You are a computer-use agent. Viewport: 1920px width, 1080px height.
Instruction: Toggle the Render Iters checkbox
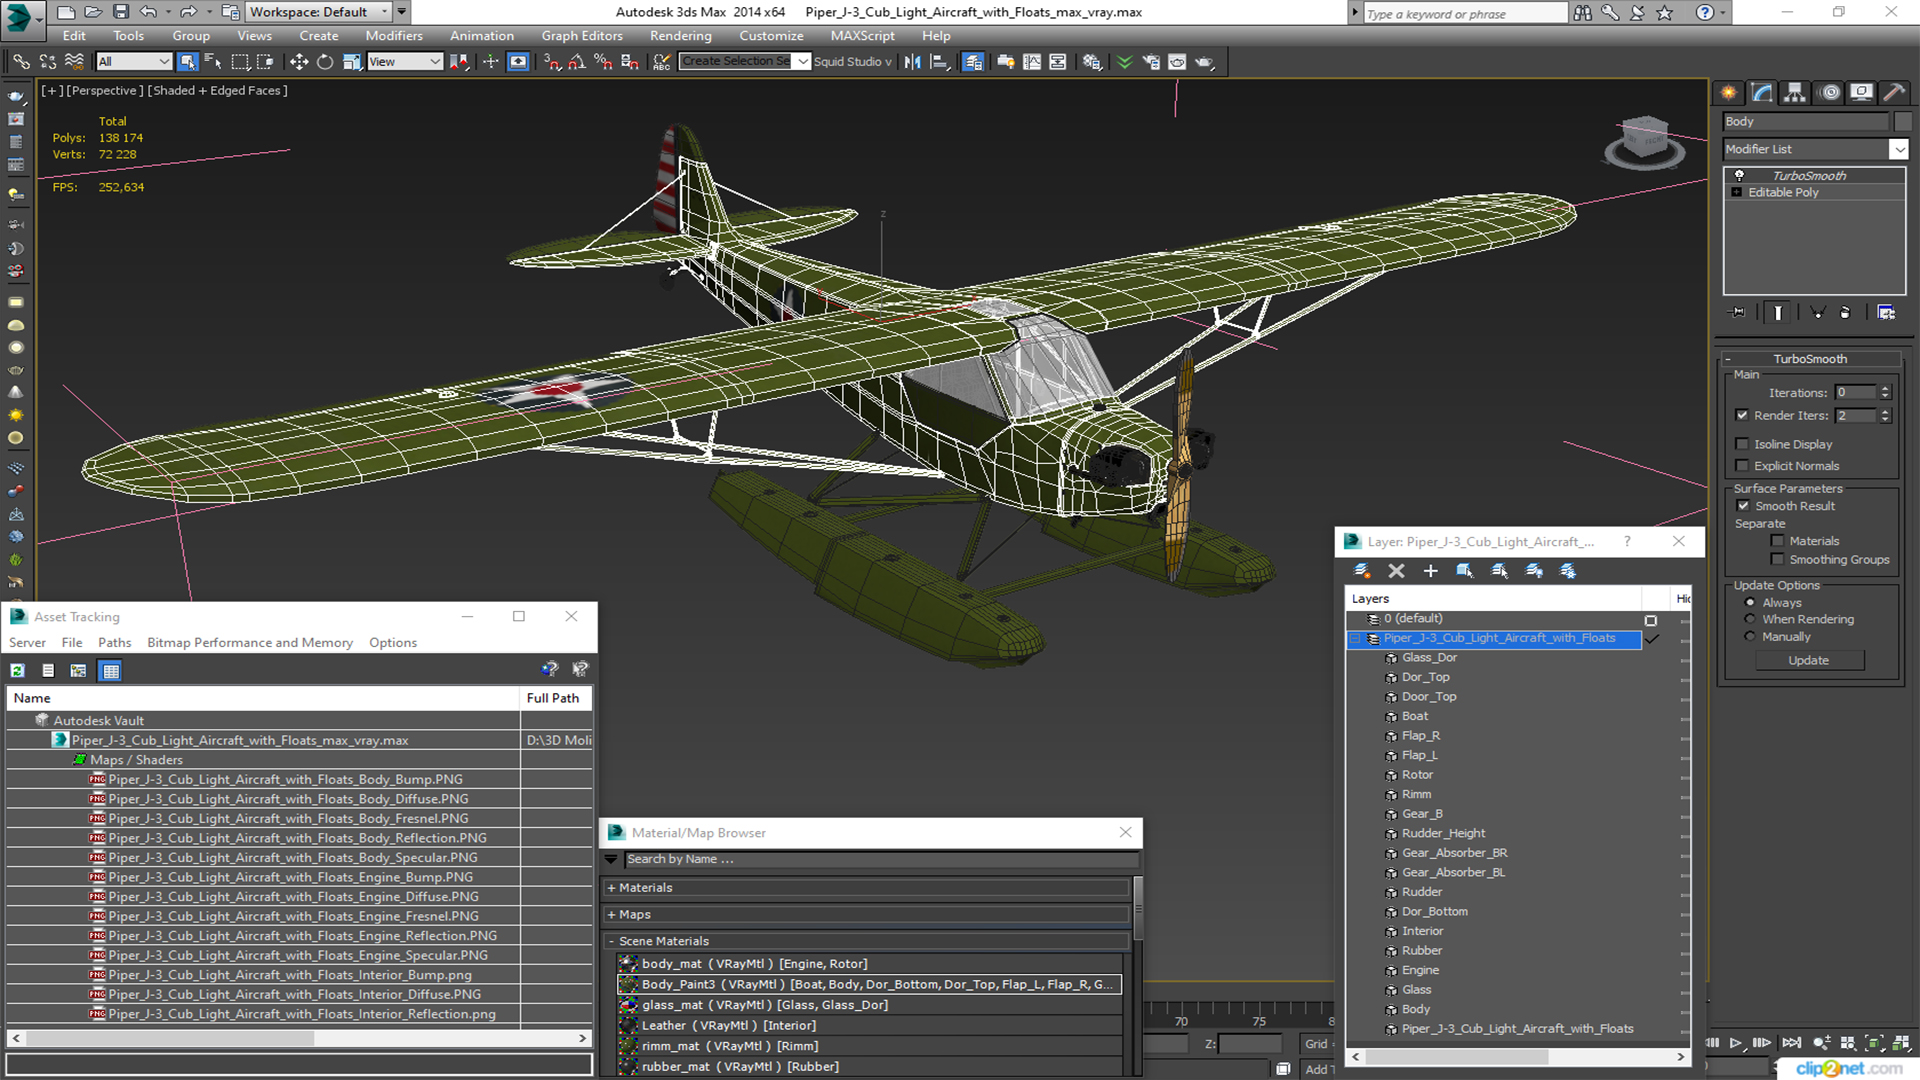(x=1742, y=415)
